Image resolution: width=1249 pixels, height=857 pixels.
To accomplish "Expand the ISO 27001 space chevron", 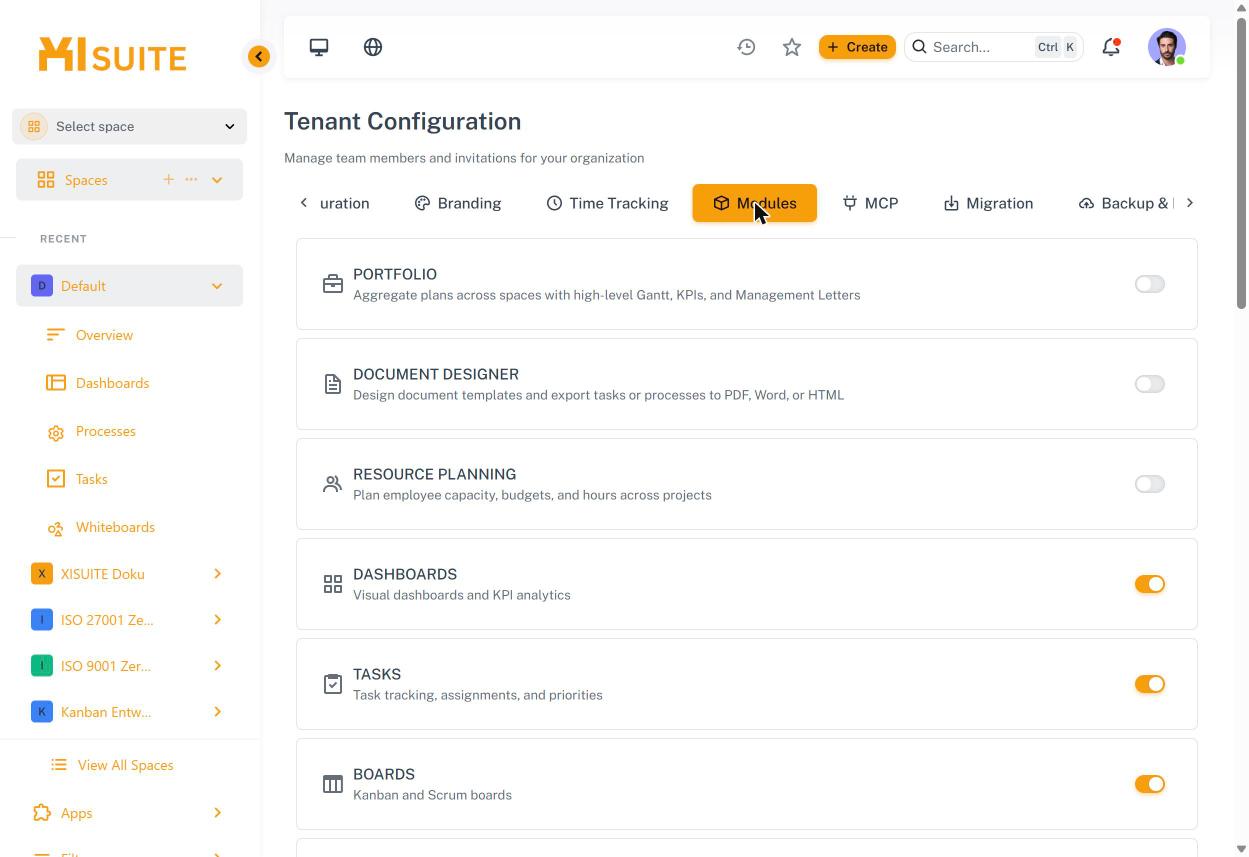I will click(217, 620).
